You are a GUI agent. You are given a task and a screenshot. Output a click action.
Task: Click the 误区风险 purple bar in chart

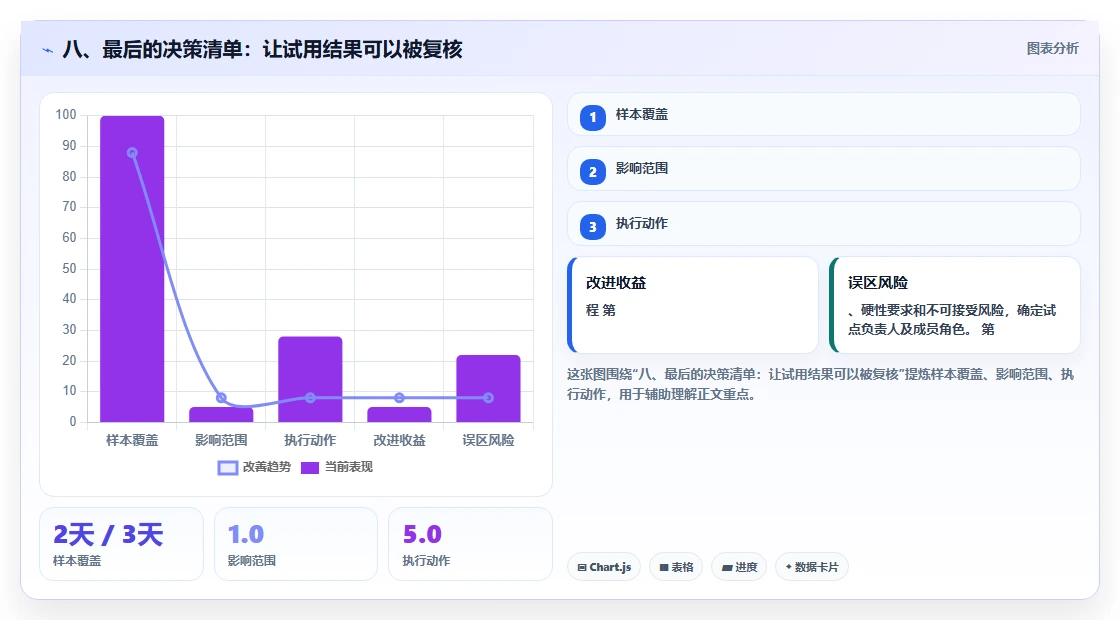click(489, 389)
